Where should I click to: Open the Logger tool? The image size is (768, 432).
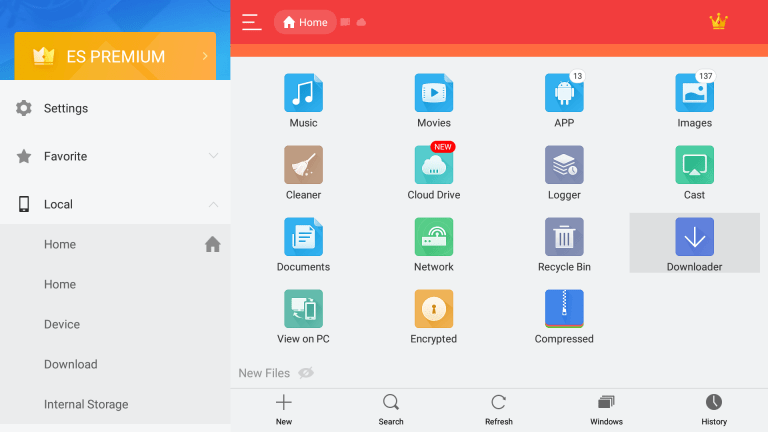564,172
